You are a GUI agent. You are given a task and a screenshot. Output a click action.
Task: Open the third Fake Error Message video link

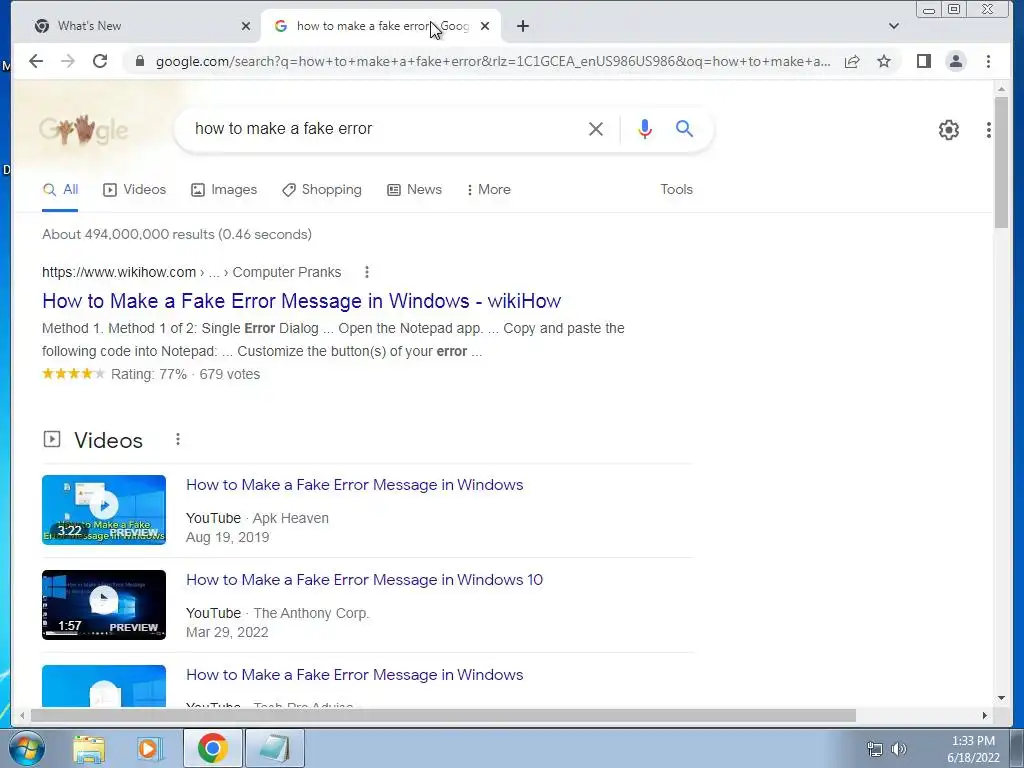355,675
